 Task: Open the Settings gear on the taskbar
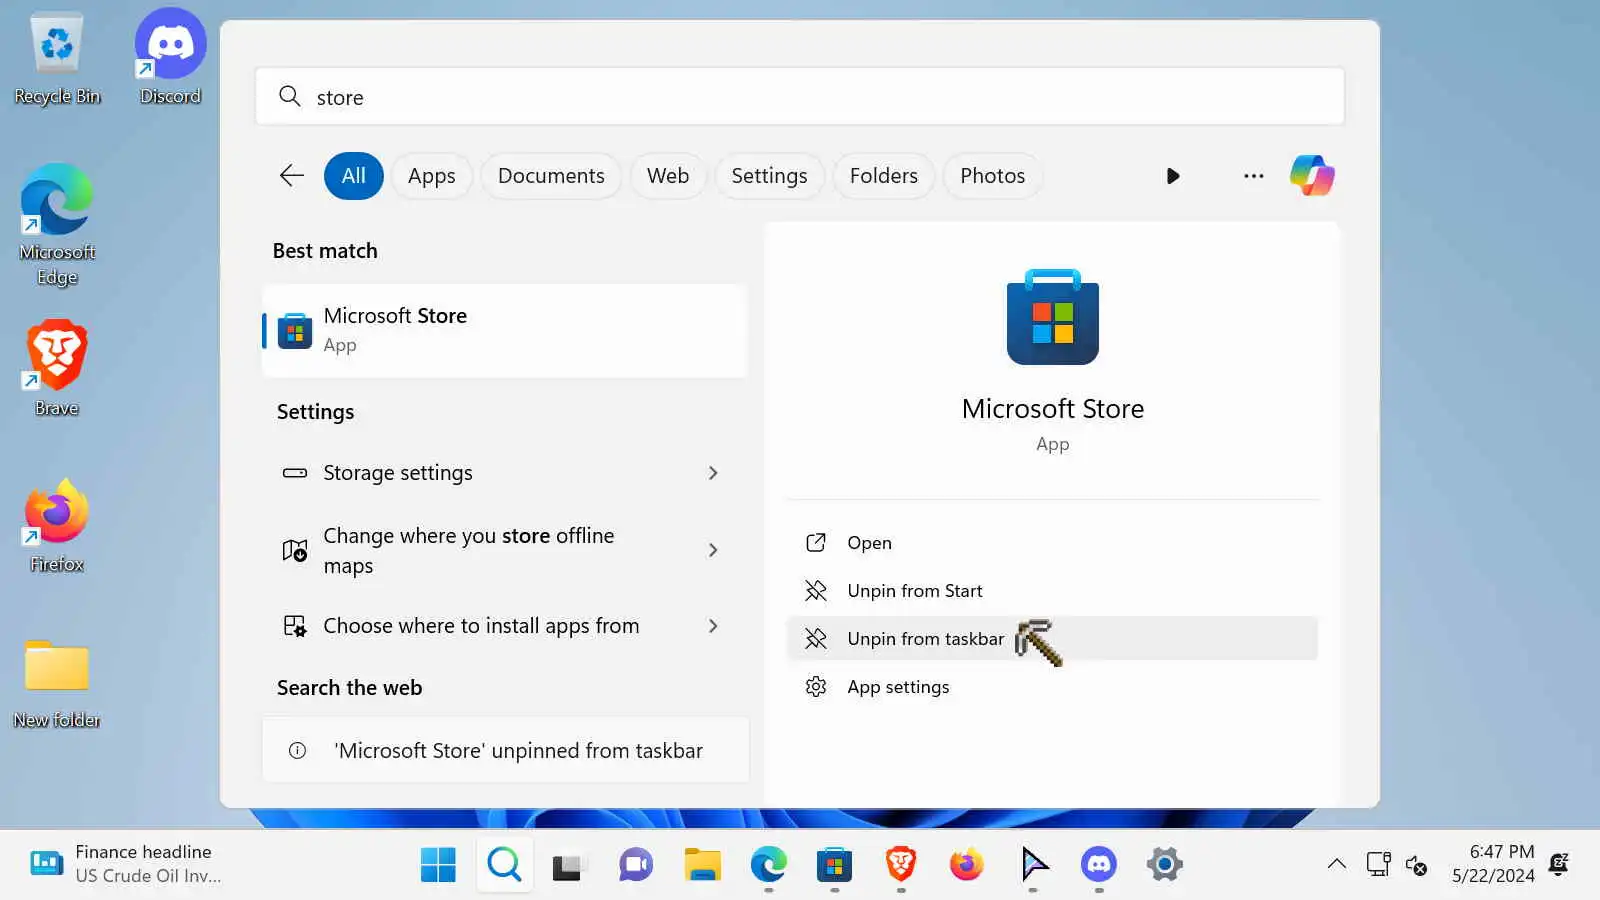click(1164, 864)
